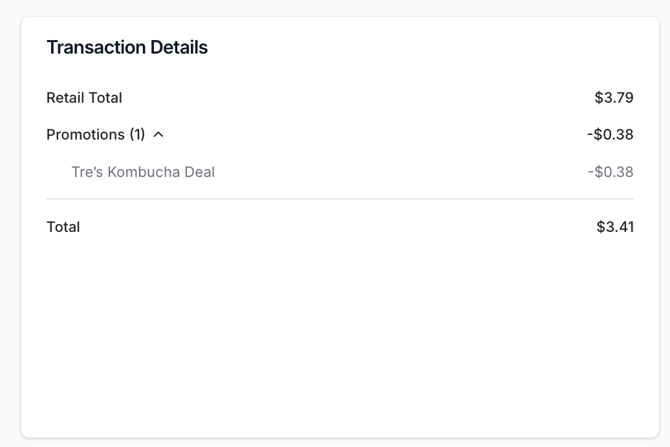Click the "Transaction Details" heading

[127, 47]
